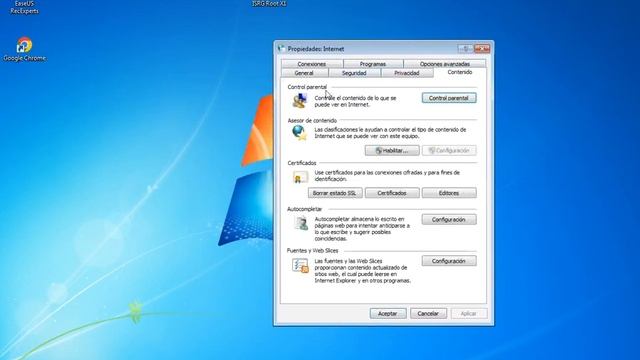The width and height of the screenshot is (640, 360).
Task: Click the Internet Properties title bar icon
Action: 281,49
